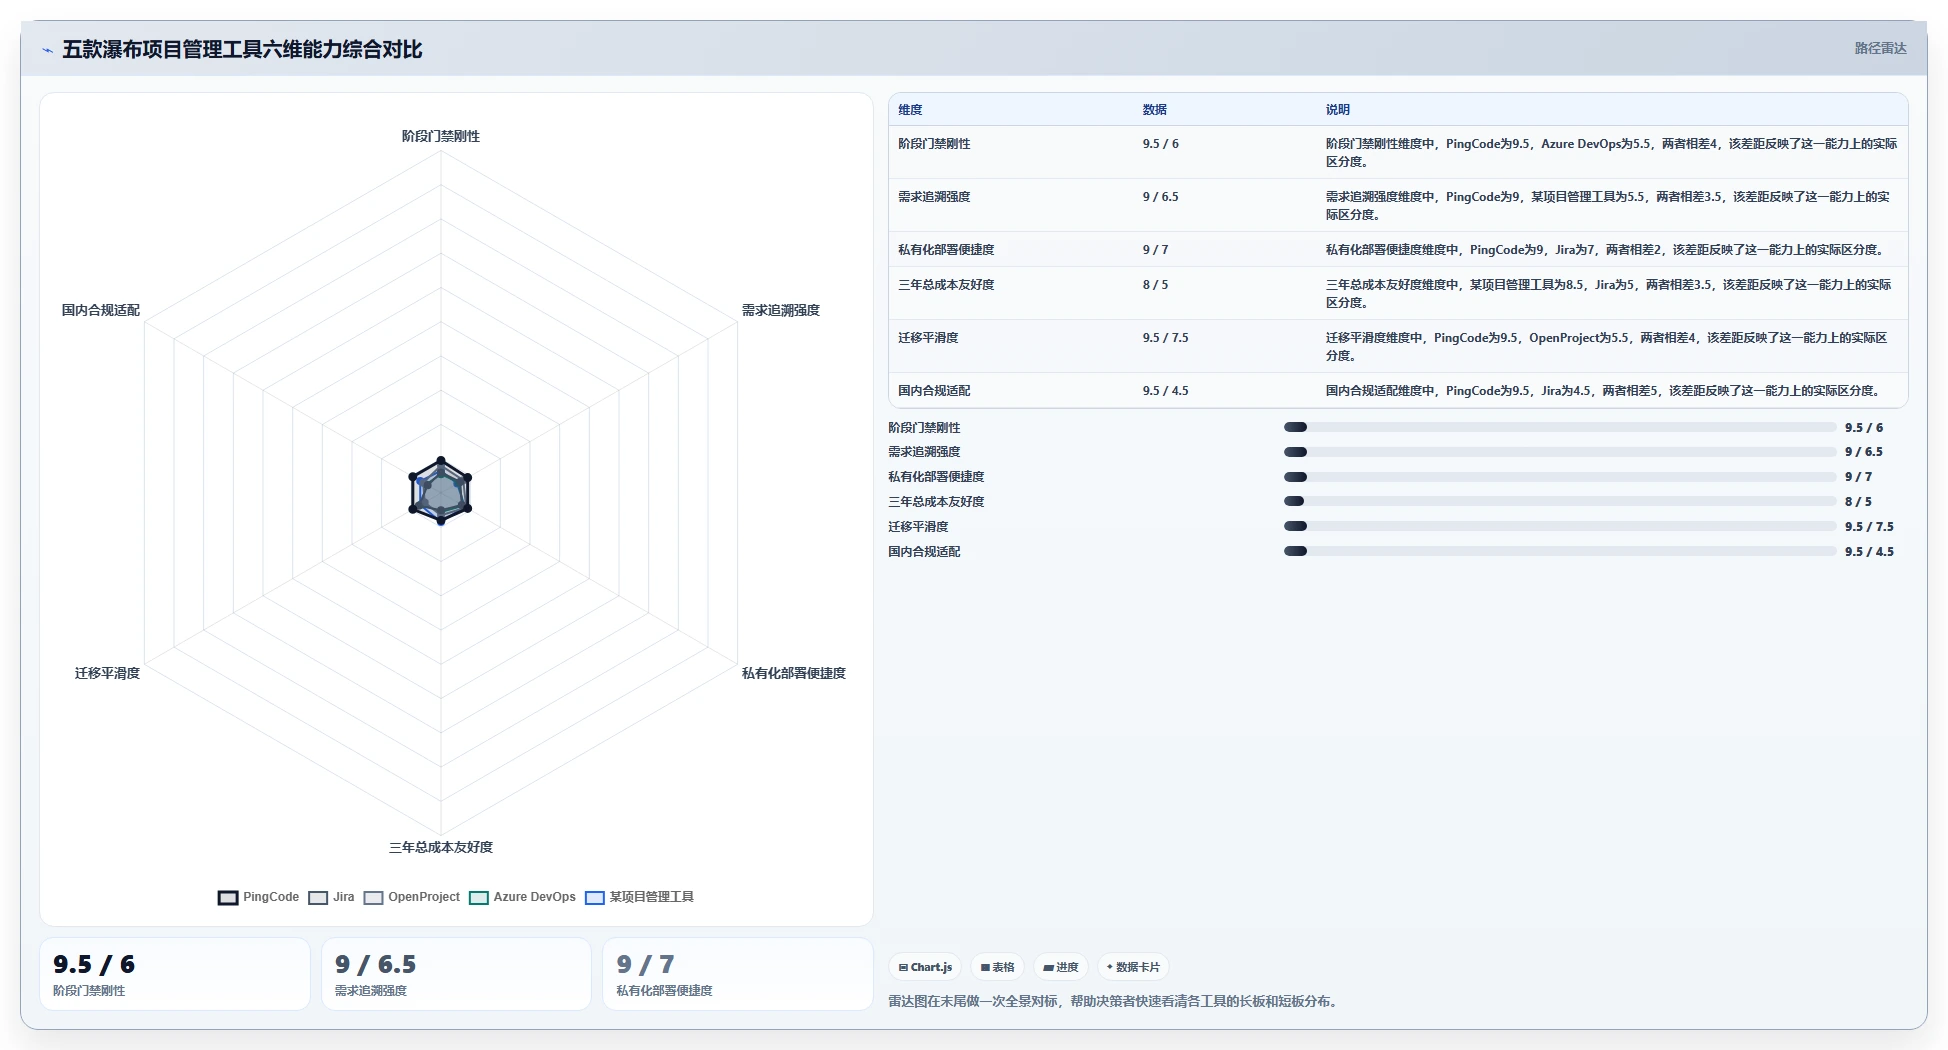The image size is (1948, 1050).
Task: Click table data value 9.5 / 7.5
Action: tap(1166, 338)
